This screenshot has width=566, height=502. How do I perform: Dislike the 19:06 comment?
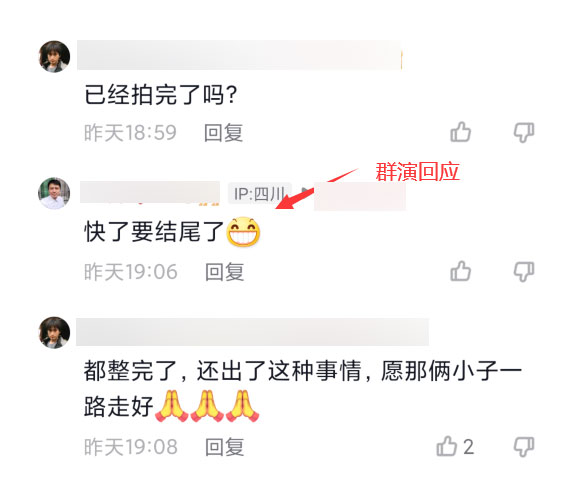point(524,271)
